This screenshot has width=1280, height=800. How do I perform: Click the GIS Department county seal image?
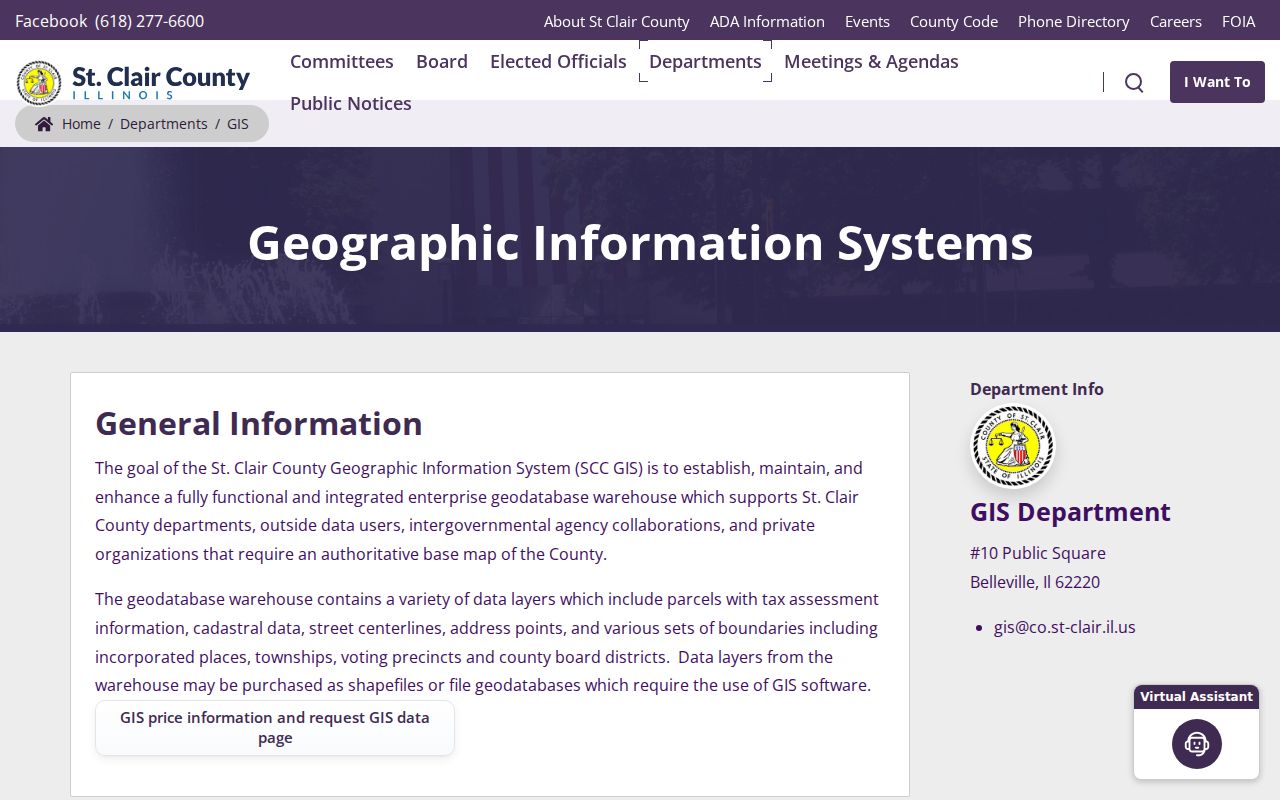[x=1013, y=446]
